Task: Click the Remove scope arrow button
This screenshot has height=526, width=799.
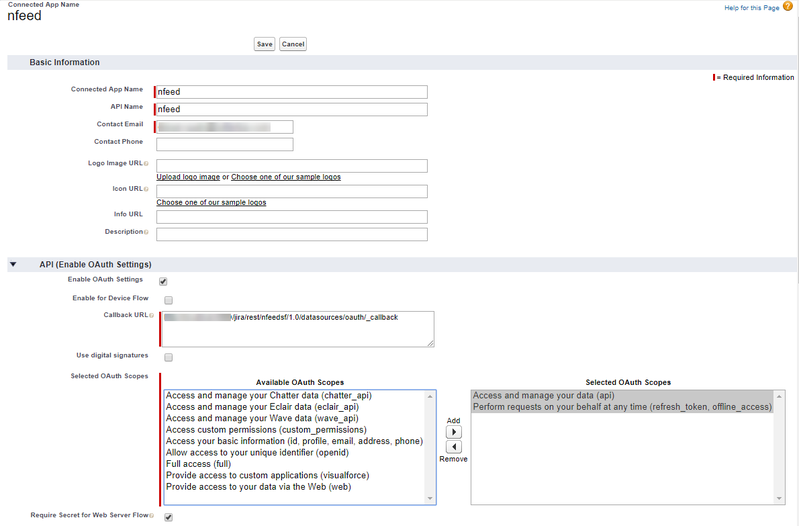Action: [x=453, y=447]
